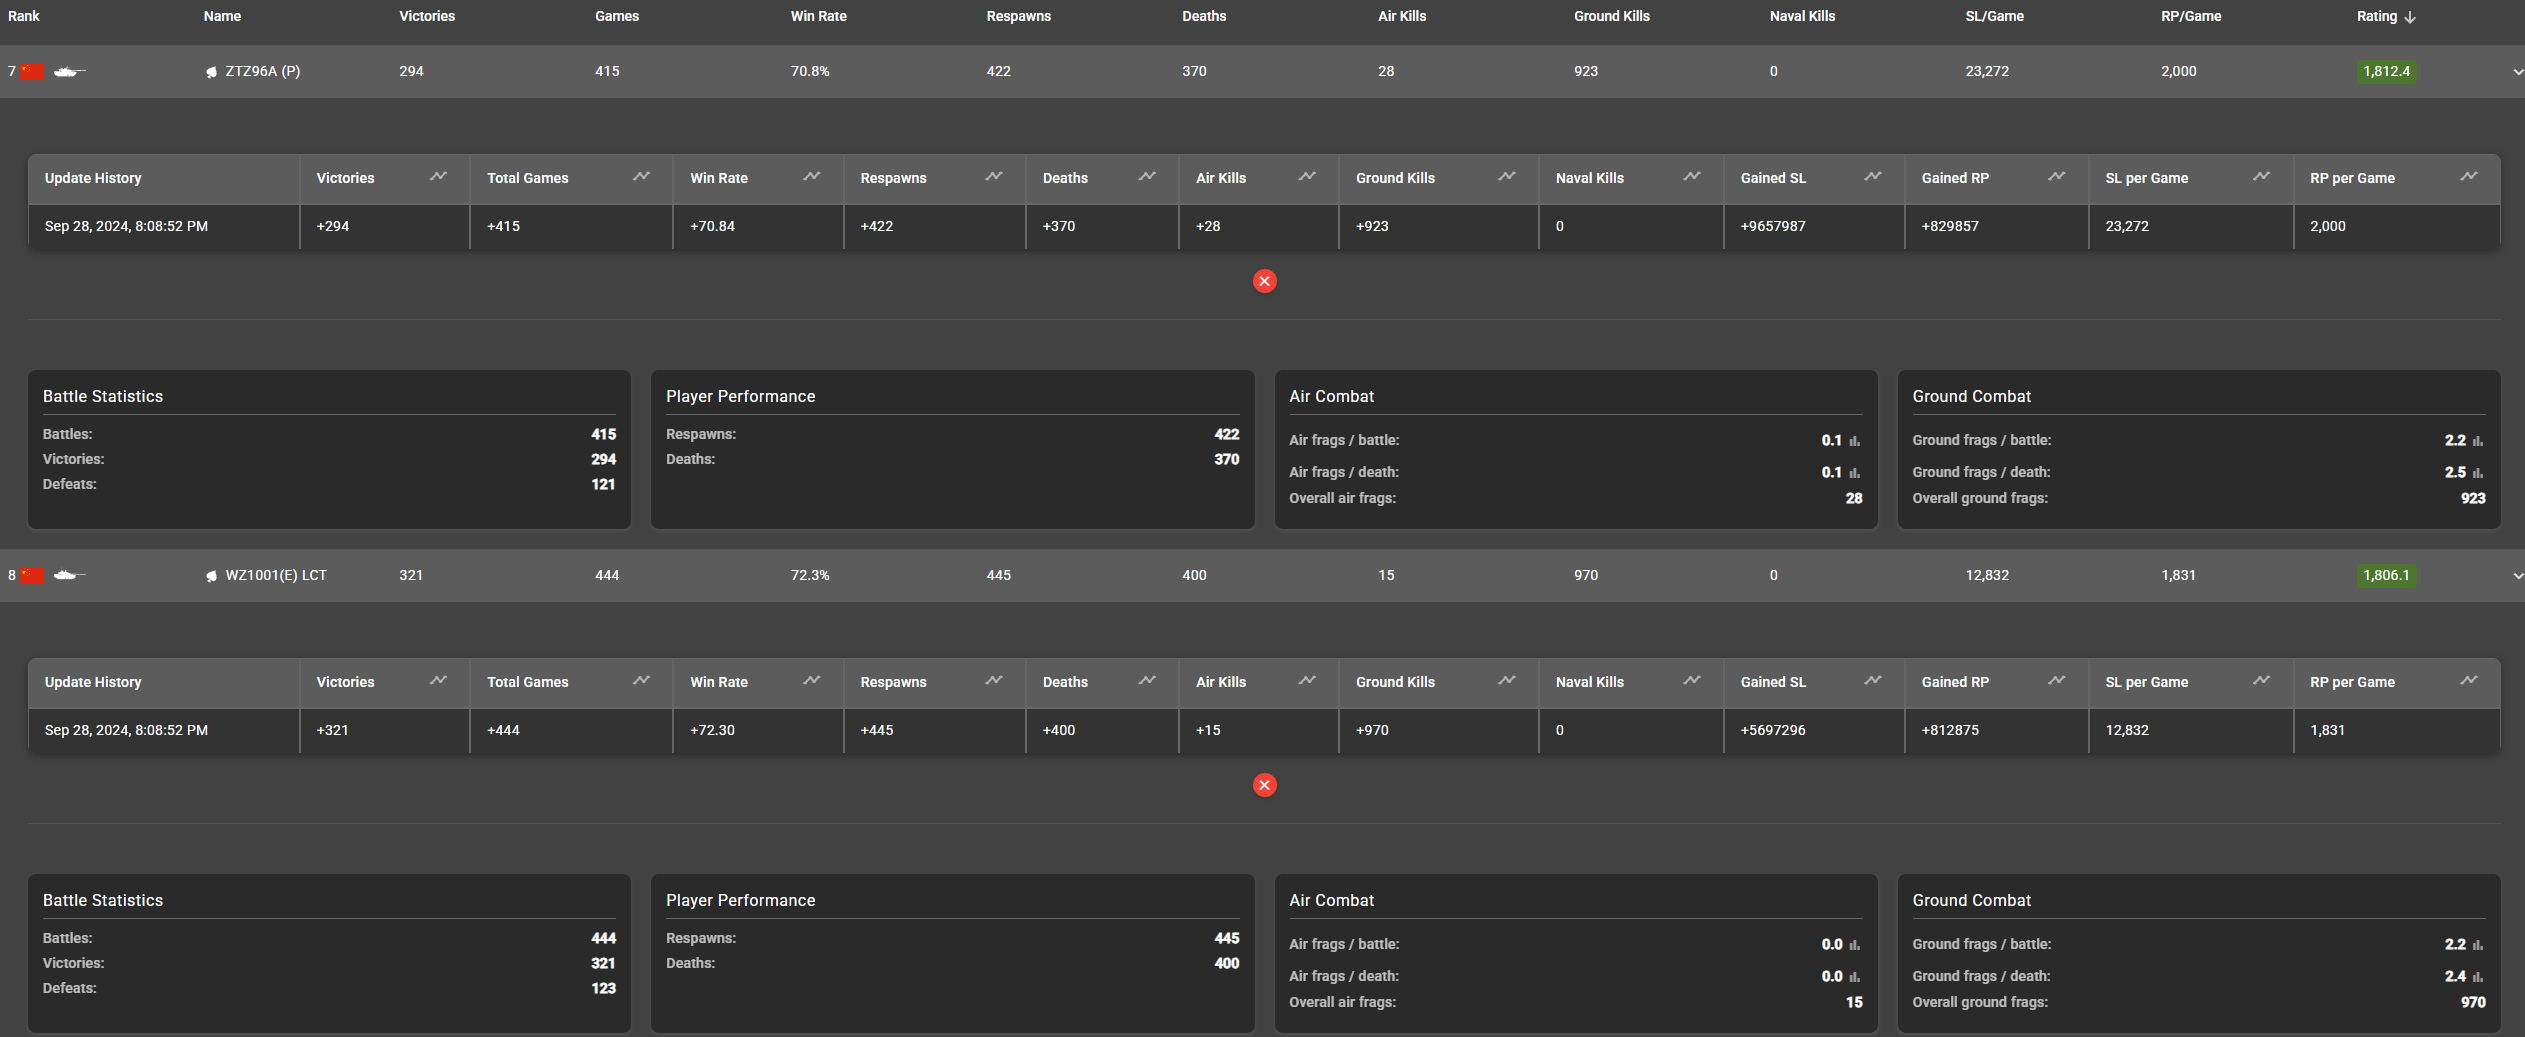This screenshot has height=1037, width=2525.
Task: Click Sep 28, 2024 date in ZTZ96A (P) history
Action: (126, 226)
